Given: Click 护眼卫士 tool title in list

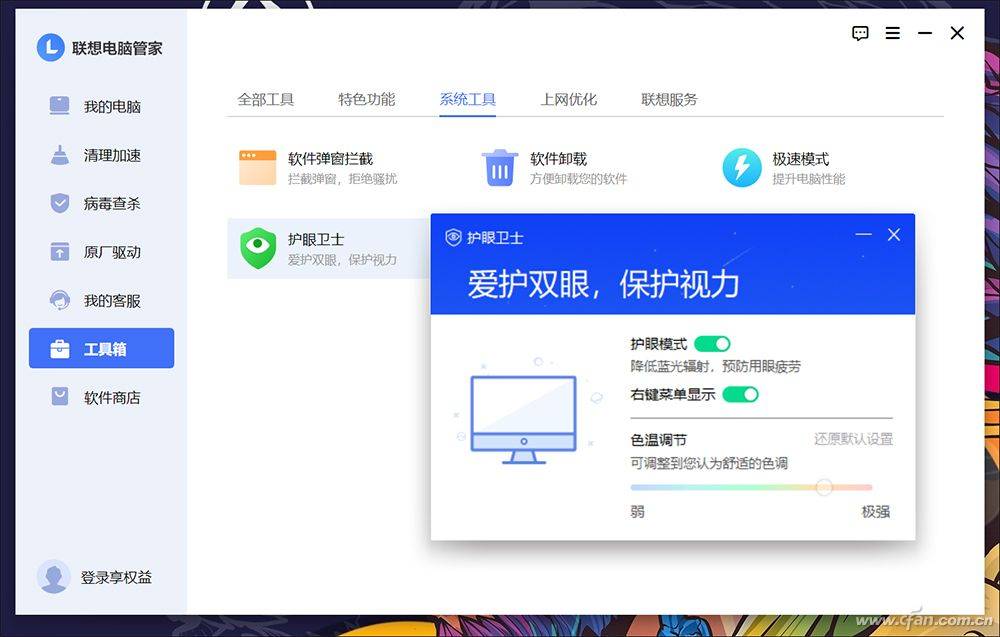Looking at the screenshot, I should click(316, 239).
